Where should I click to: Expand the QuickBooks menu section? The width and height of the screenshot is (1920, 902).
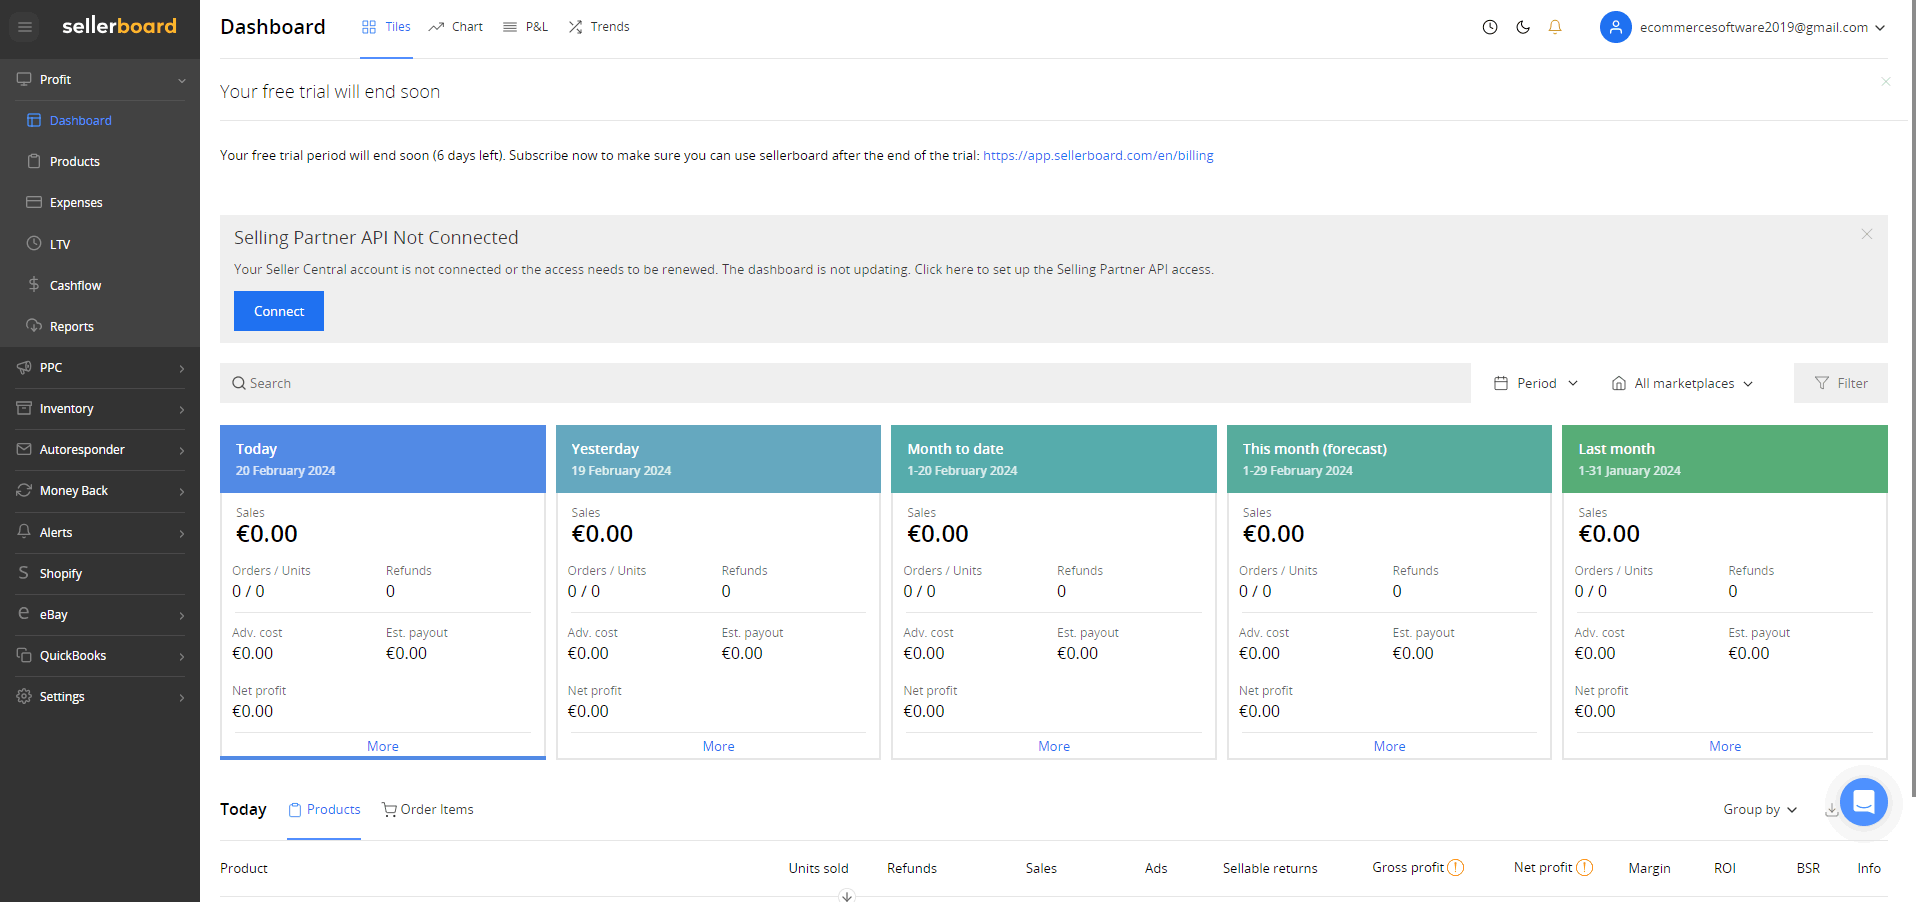[x=100, y=655]
